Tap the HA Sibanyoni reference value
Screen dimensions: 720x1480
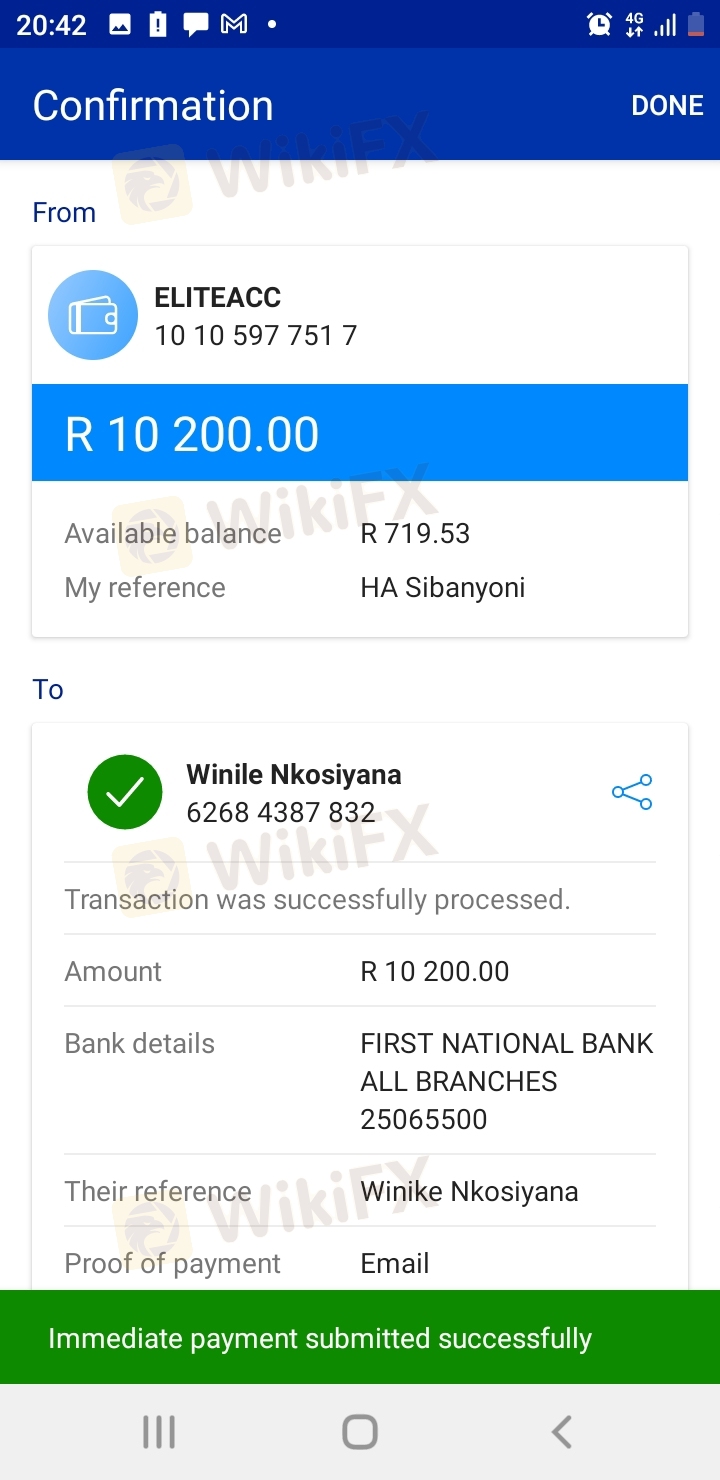point(443,587)
